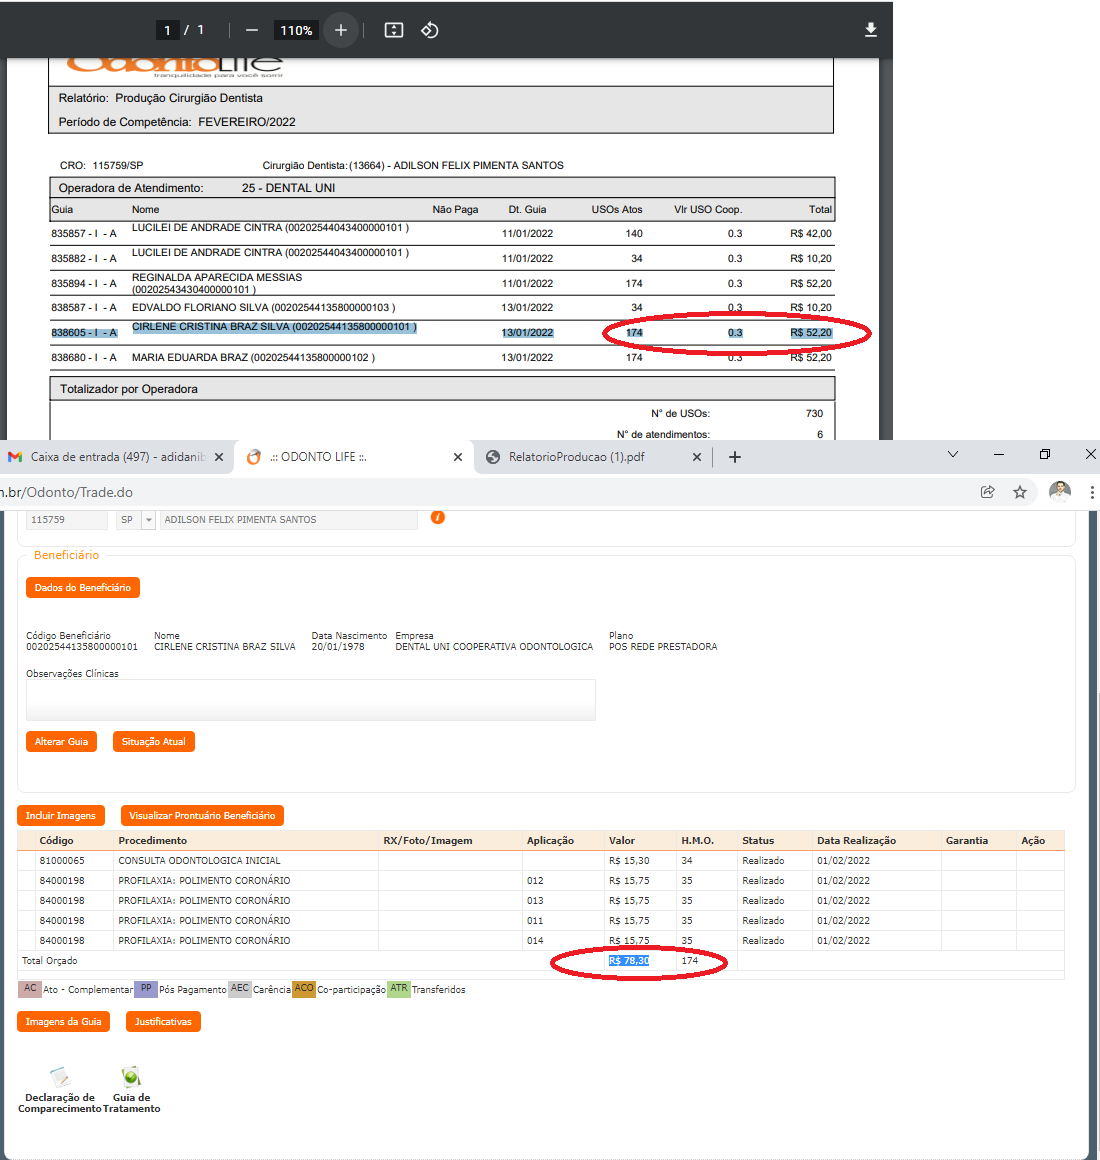Image resolution: width=1100 pixels, height=1160 pixels.
Task: Click the fit to page icon
Action: point(394,30)
